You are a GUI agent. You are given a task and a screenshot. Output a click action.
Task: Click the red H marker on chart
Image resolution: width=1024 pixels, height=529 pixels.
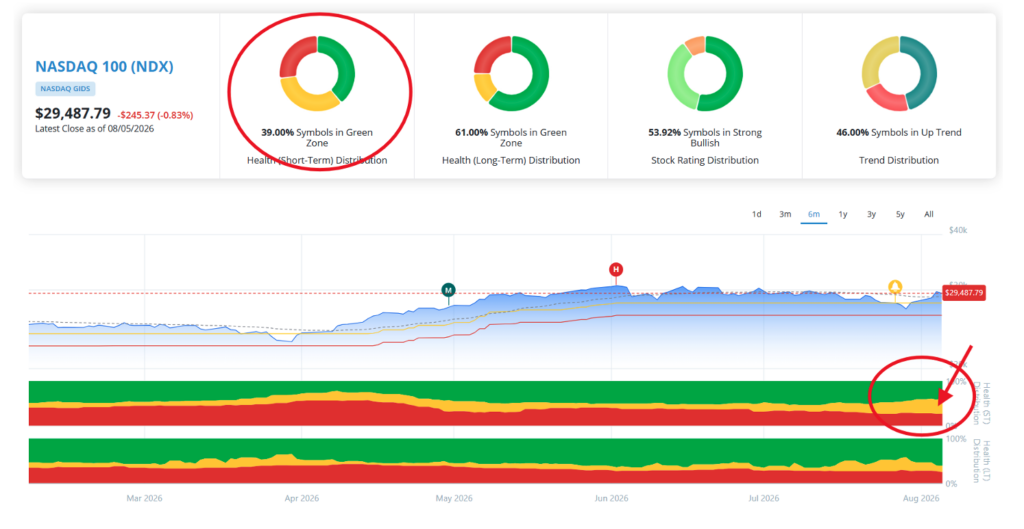point(616,269)
